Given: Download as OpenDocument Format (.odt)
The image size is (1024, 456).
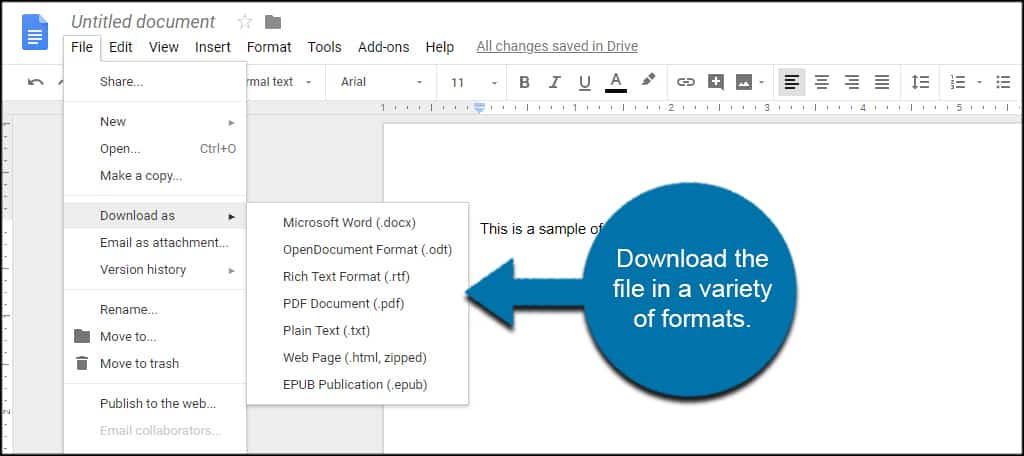Looking at the screenshot, I should click(x=358, y=250).
